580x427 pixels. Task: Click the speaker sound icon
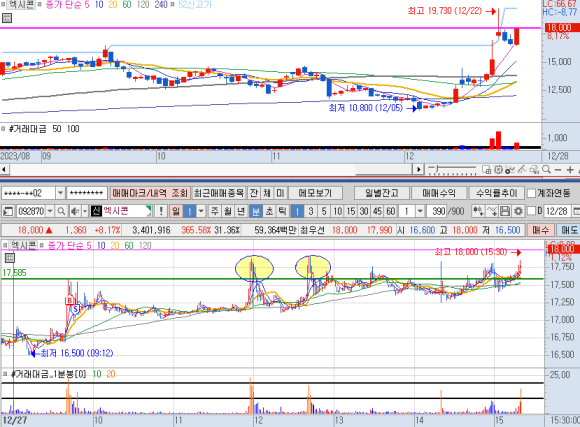tap(74, 211)
